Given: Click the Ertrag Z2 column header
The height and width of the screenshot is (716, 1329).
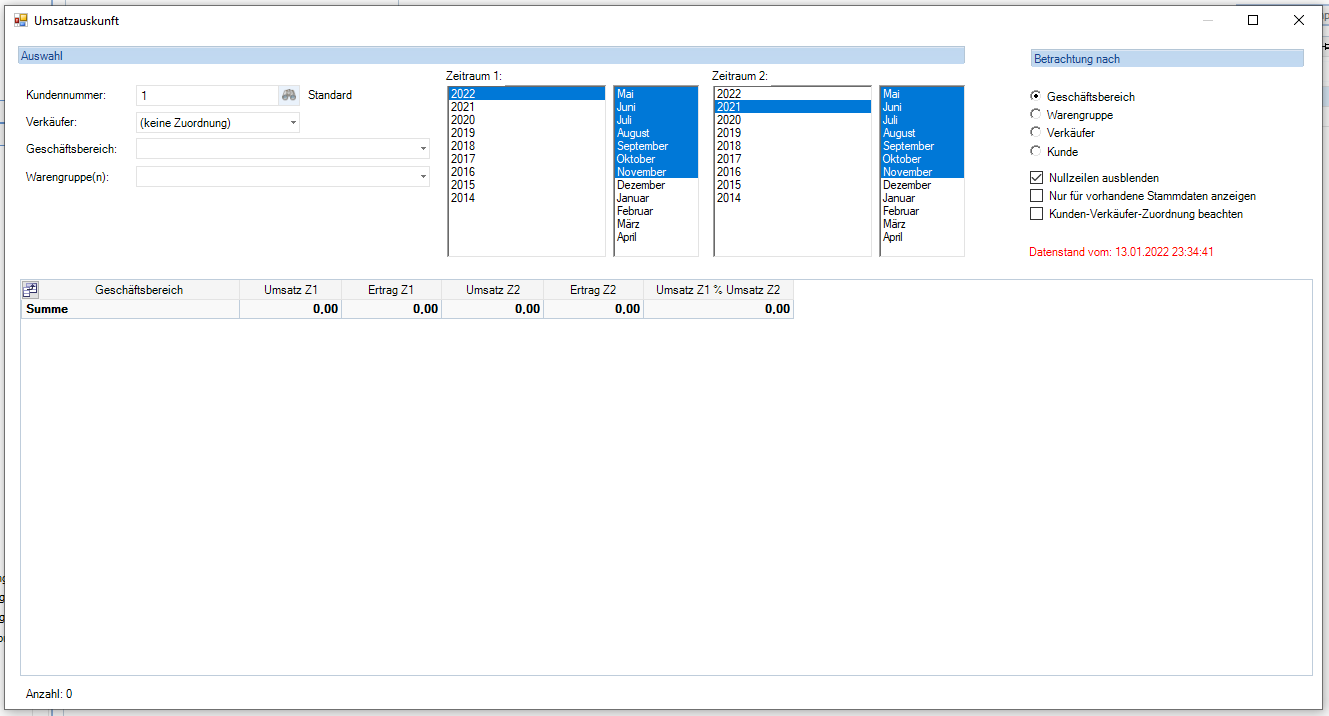Looking at the screenshot, I should 593,290.
